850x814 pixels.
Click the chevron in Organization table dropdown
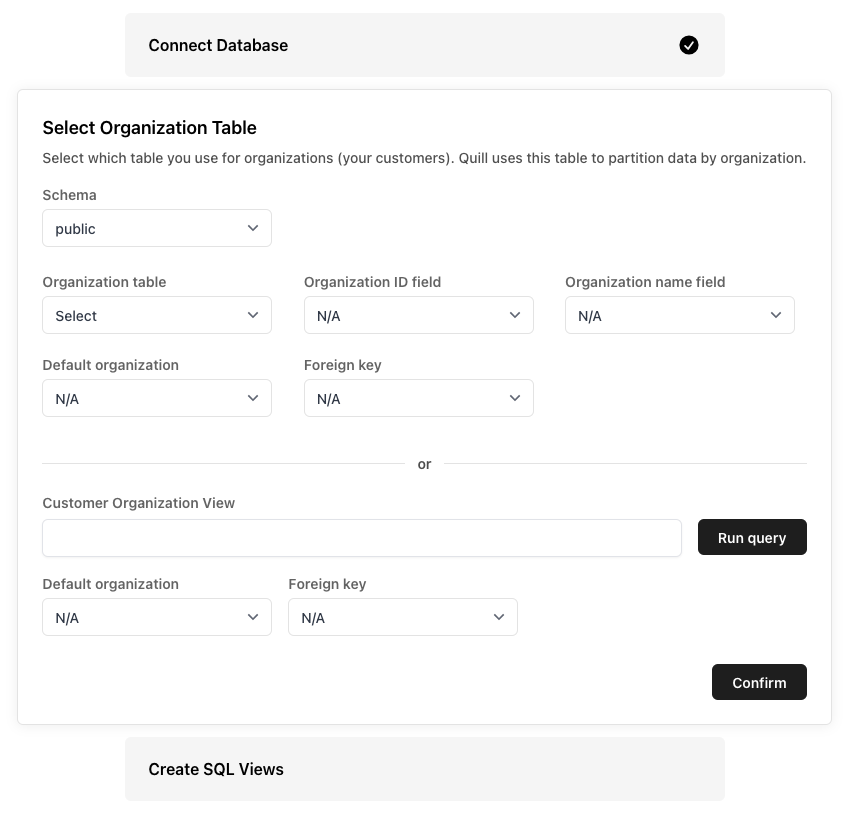point(253,316)
